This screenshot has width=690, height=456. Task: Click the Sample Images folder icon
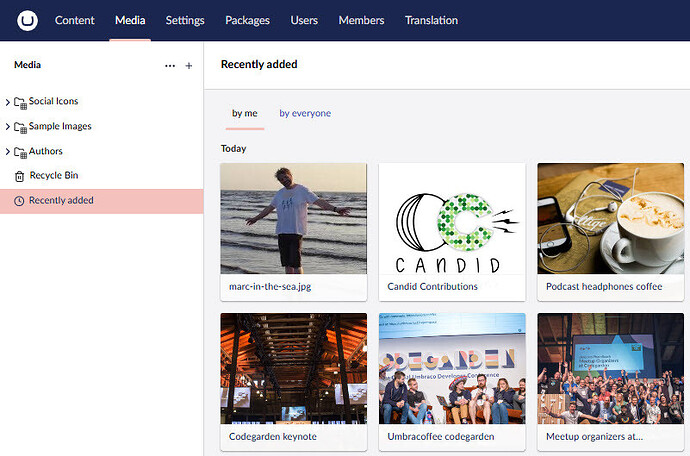(x=20, y=128)
